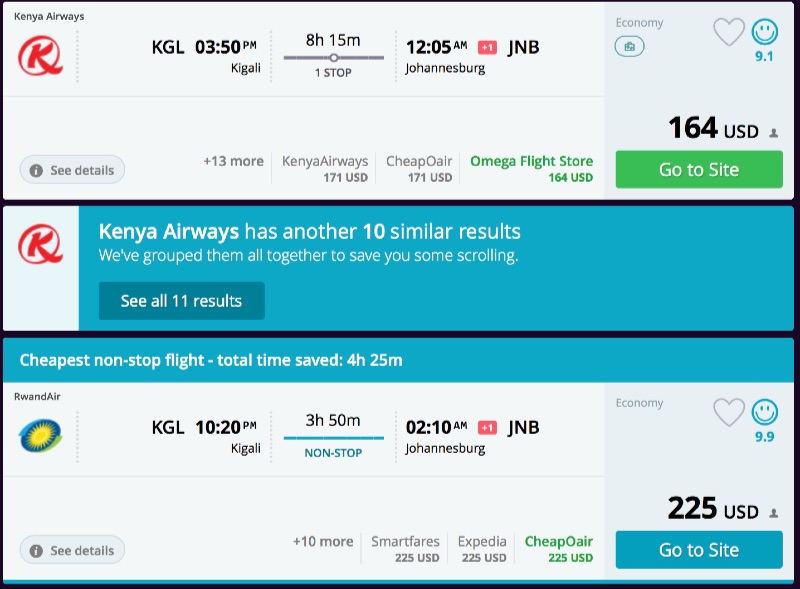
Task: Click the smiley rating icon above 9.9
Action: click(765, 412)
